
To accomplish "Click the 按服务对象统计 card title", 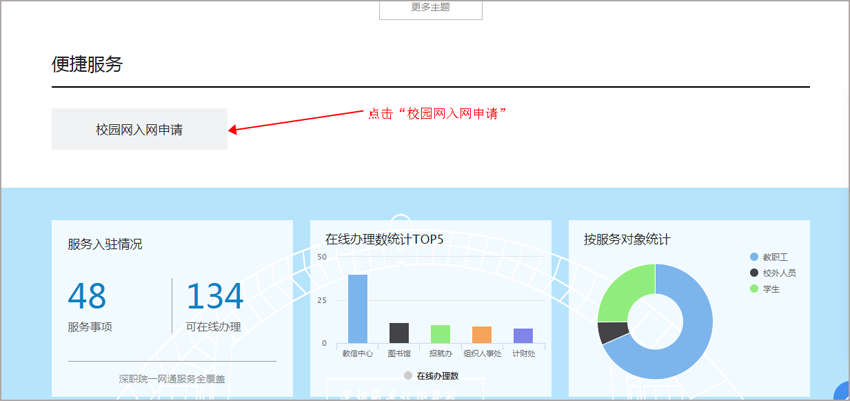I will (x=627, y=240).
